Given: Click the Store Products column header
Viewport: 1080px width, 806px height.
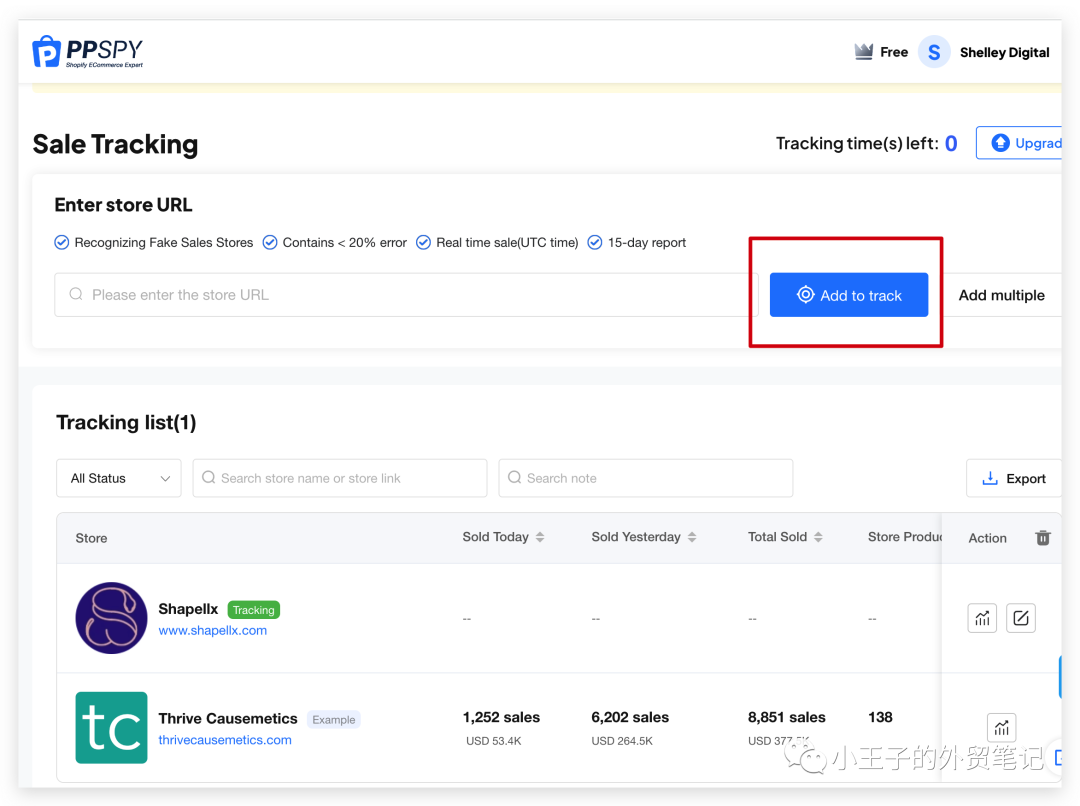Looking at the screenshot, I should pos(904,537).
